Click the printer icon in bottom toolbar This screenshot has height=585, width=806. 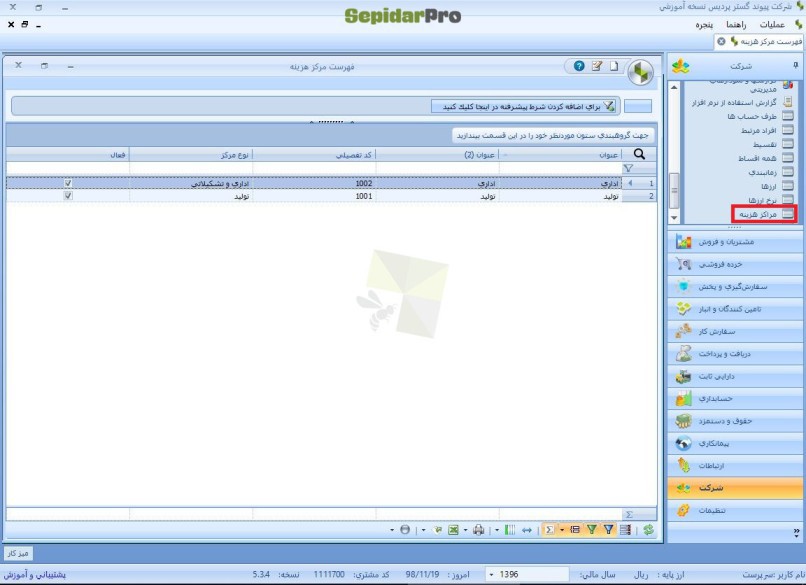click(x=479, y=529)
